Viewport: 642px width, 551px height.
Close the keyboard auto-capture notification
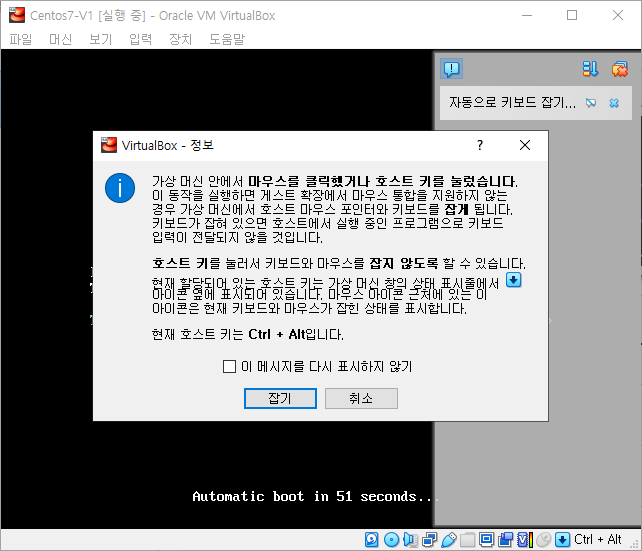pyautogui.click(x=614, y=103)
